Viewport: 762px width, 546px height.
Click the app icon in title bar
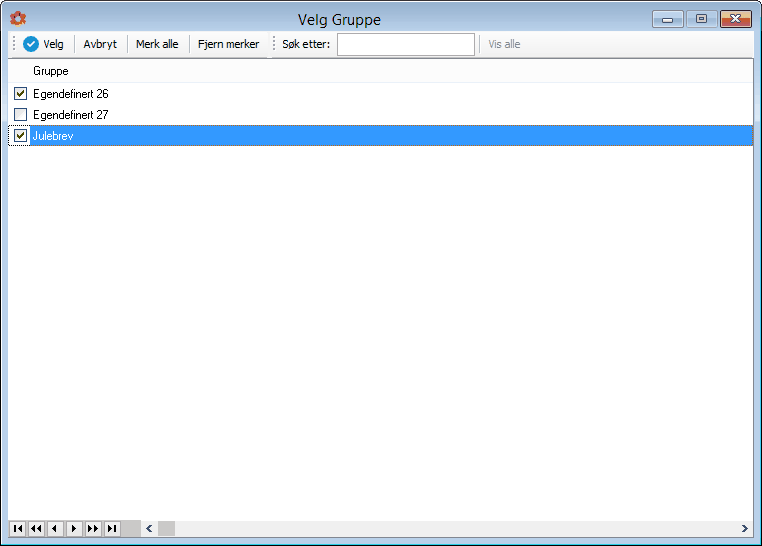[x=18, y=18]
